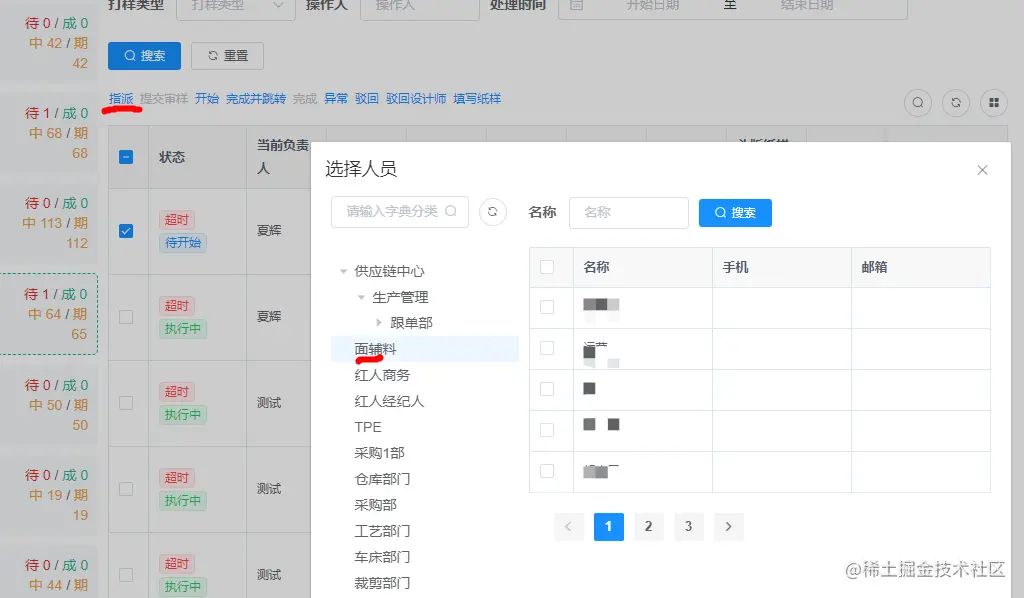Screen dimensions: 1024x598
Task: Click the 完成并跳转 action link
Action: coord(256,99)
